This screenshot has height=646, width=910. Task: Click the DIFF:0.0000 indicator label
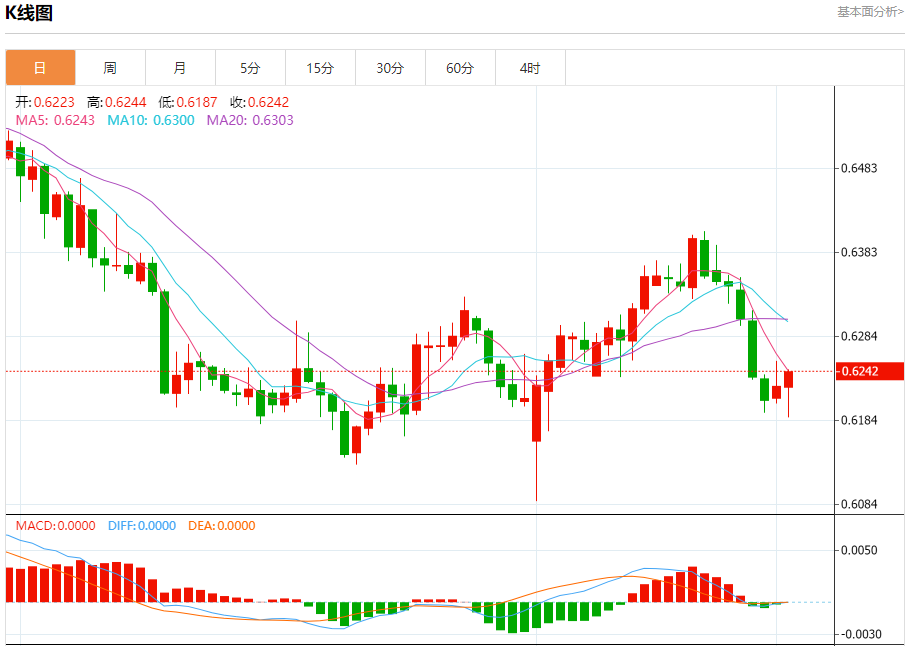point(142,526)
